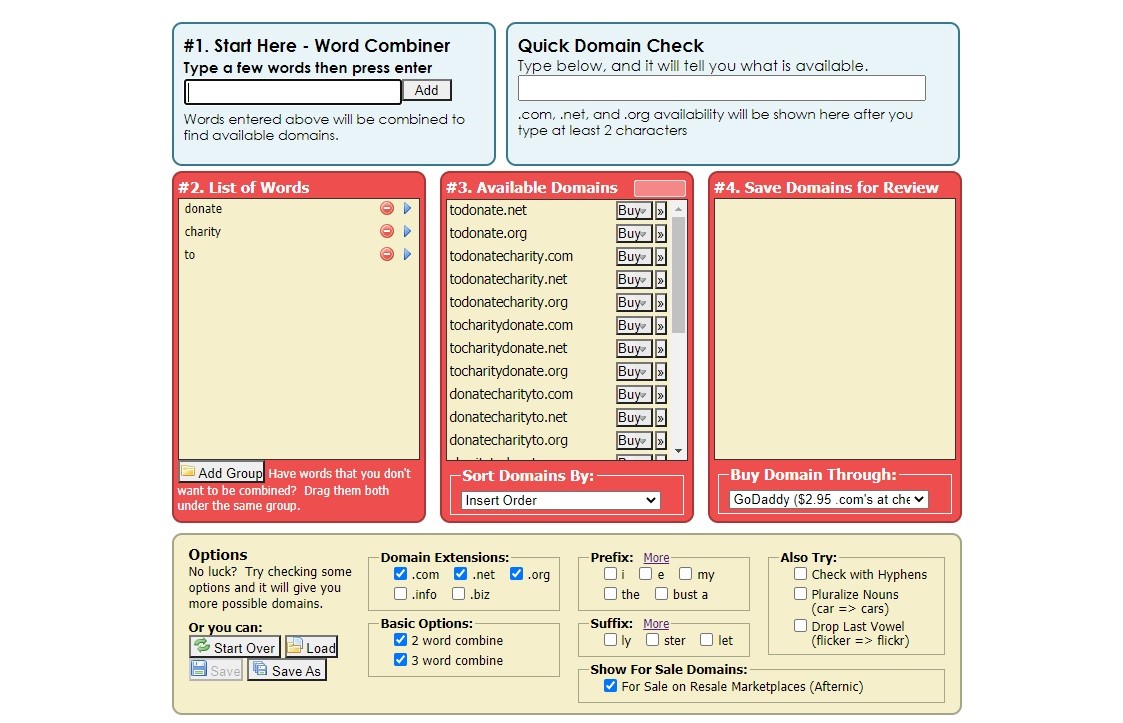Focus the Quick Domain Check input
This screenshot has width=1123, height=723.
pos(722,88)
